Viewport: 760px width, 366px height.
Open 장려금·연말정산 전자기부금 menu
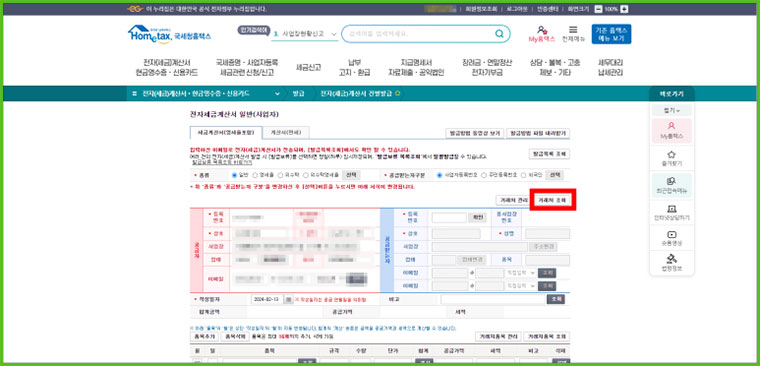(x=487, y=68)
